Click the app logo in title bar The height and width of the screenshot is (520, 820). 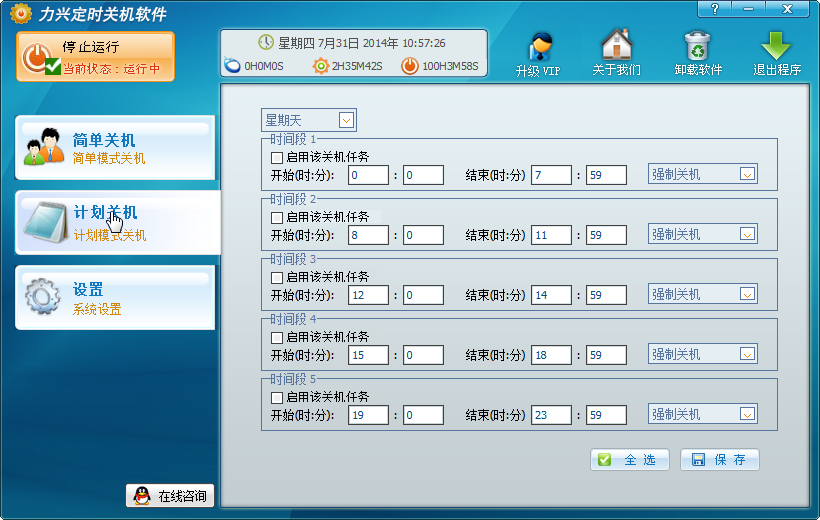click(21, 13)
